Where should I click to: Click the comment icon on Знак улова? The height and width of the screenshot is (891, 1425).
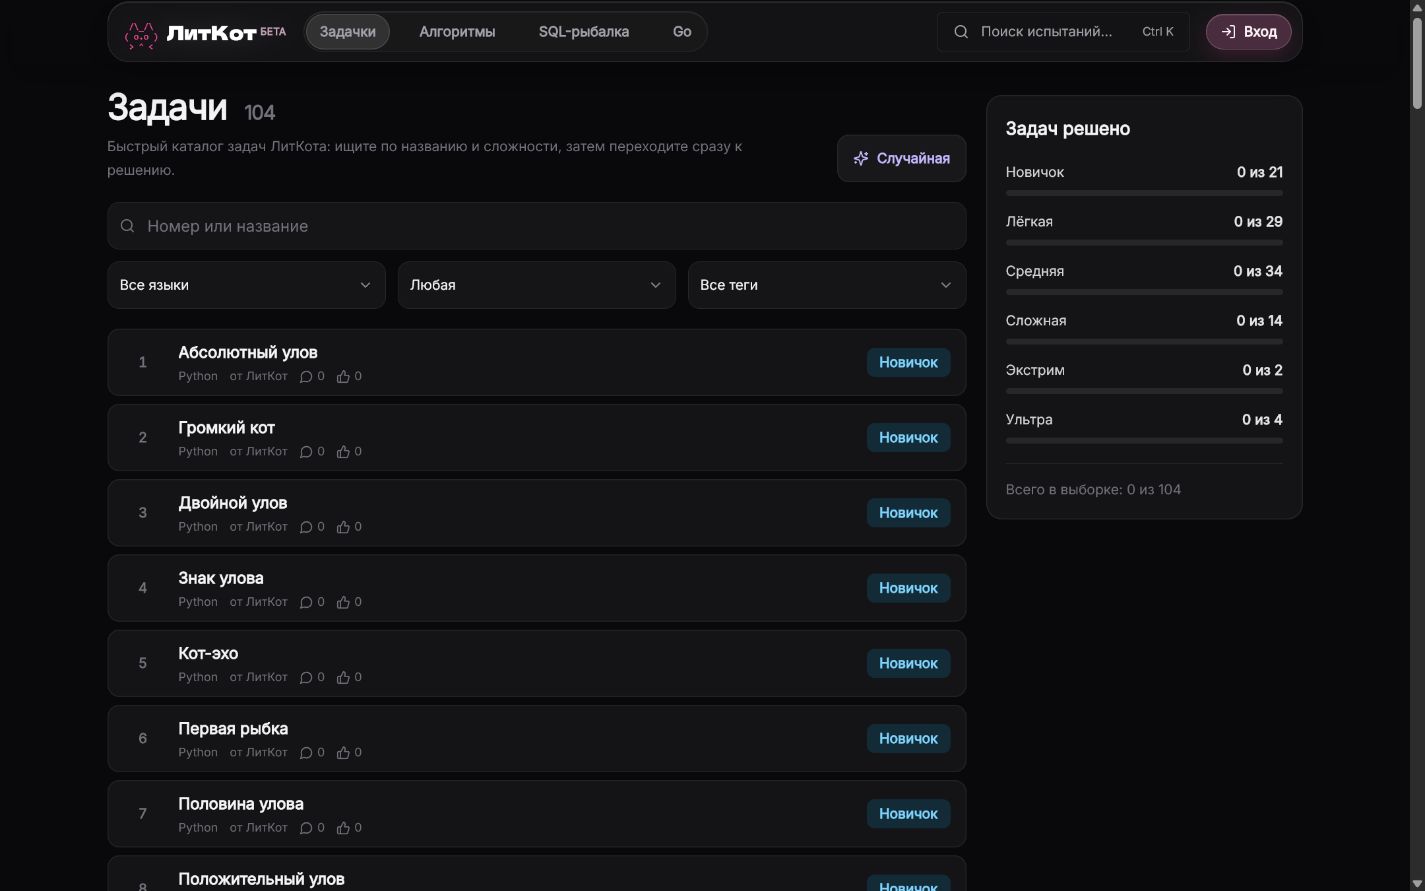click(x=306, y=602)
